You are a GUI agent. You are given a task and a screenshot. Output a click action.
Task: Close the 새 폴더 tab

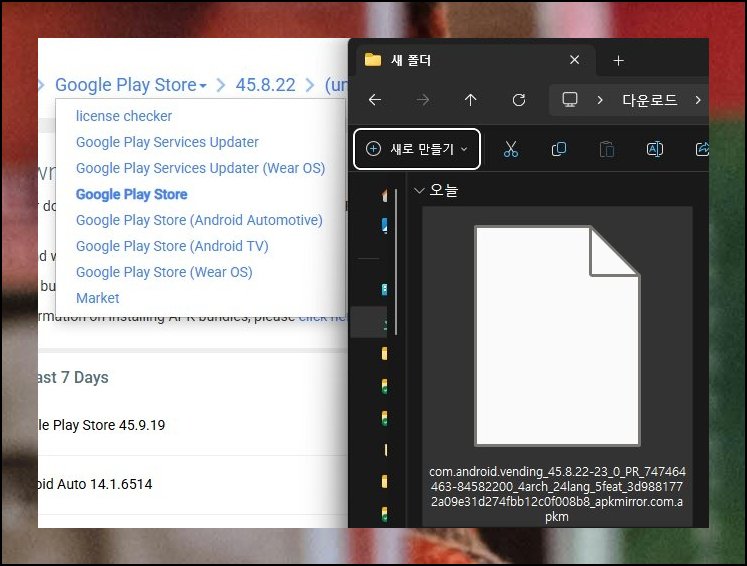575,60
